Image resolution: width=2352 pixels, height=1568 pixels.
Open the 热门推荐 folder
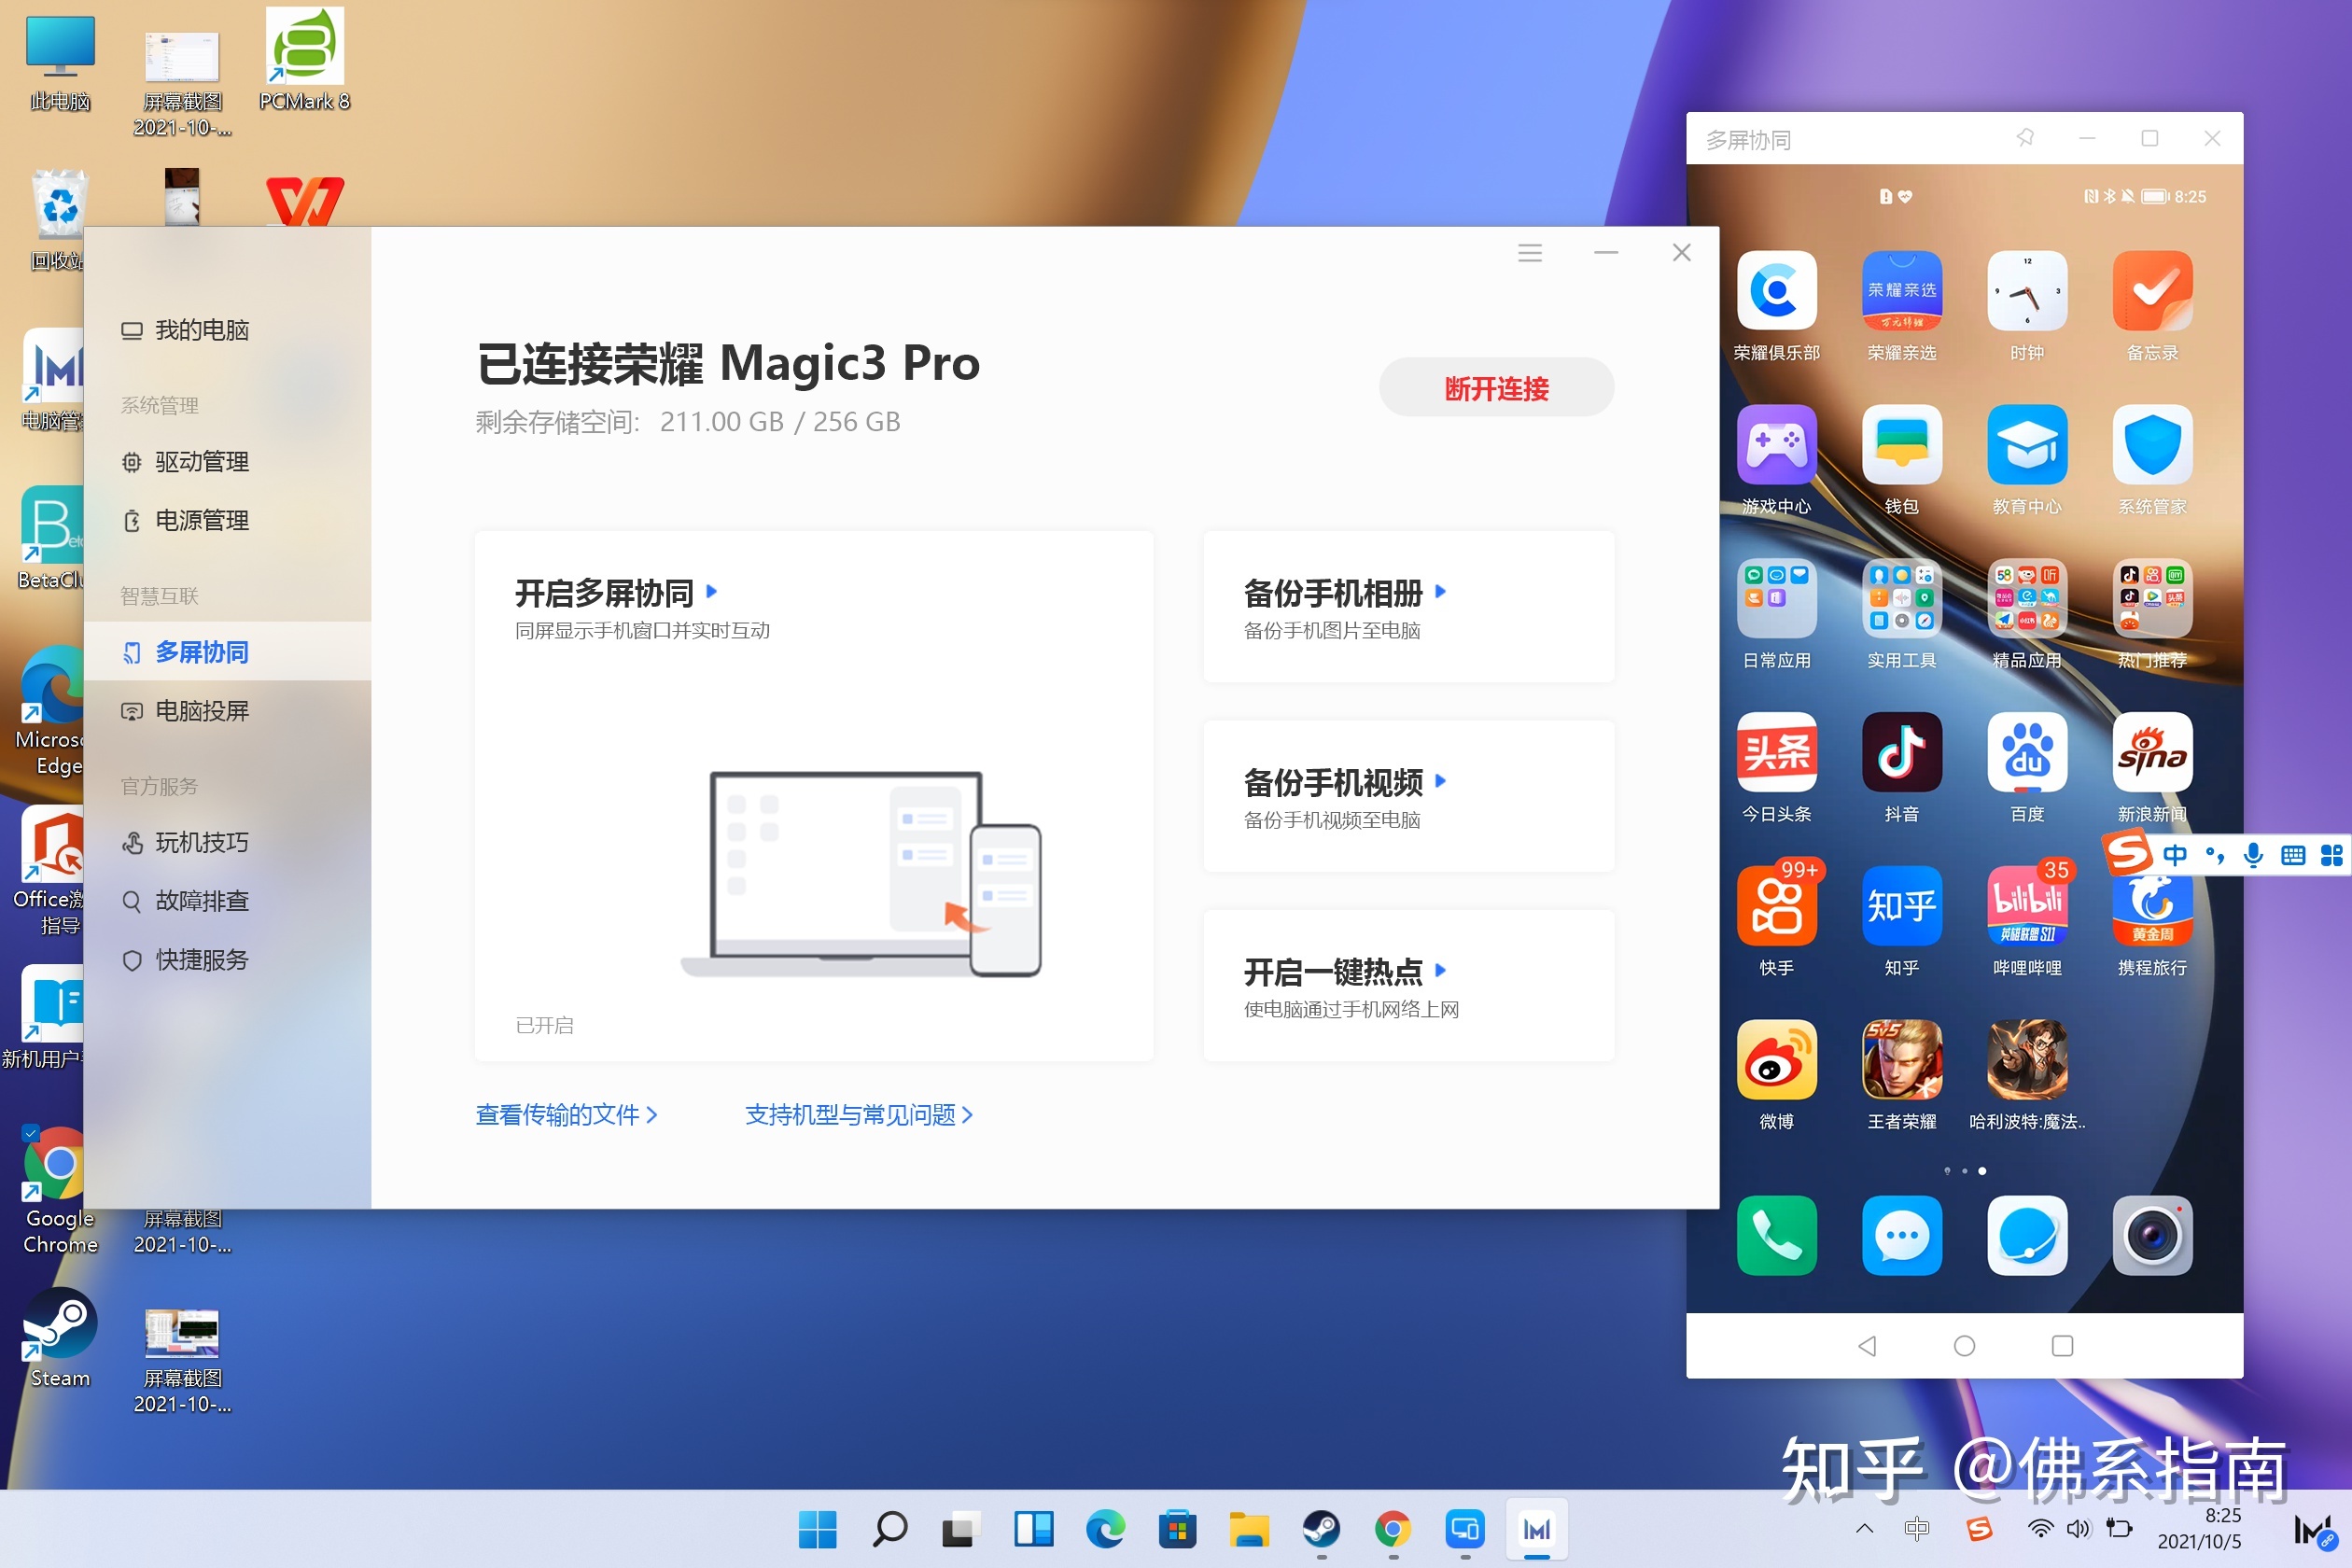click(x=2151, y=598)
